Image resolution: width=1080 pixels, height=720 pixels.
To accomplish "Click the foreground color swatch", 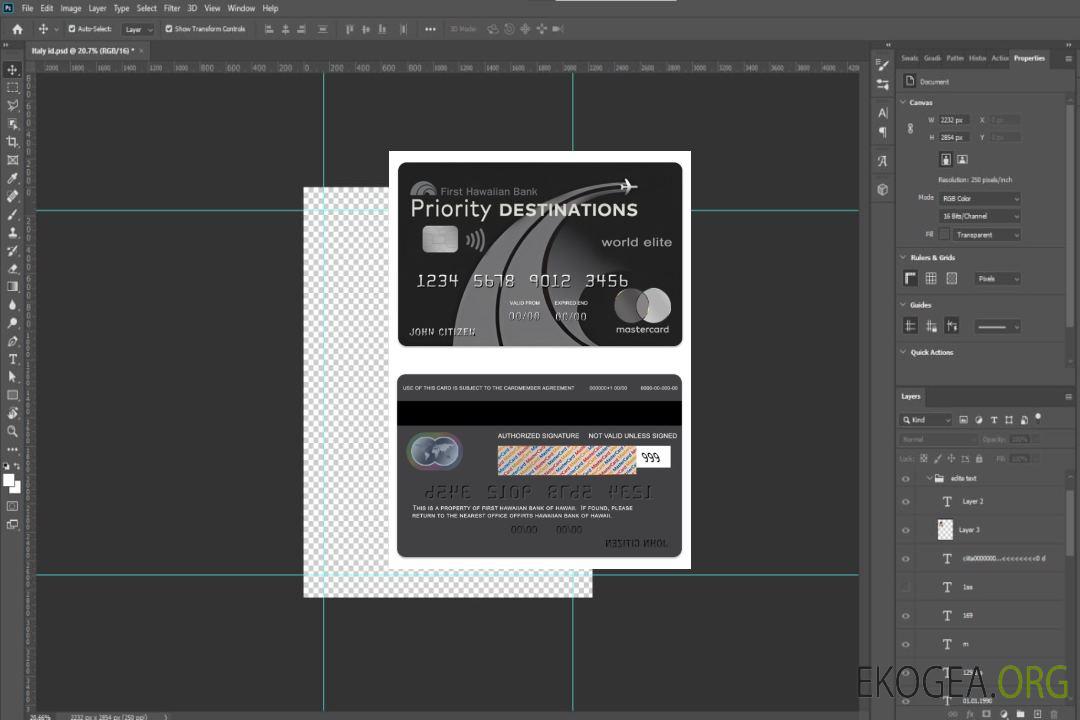I will click(x=9, y=480).
